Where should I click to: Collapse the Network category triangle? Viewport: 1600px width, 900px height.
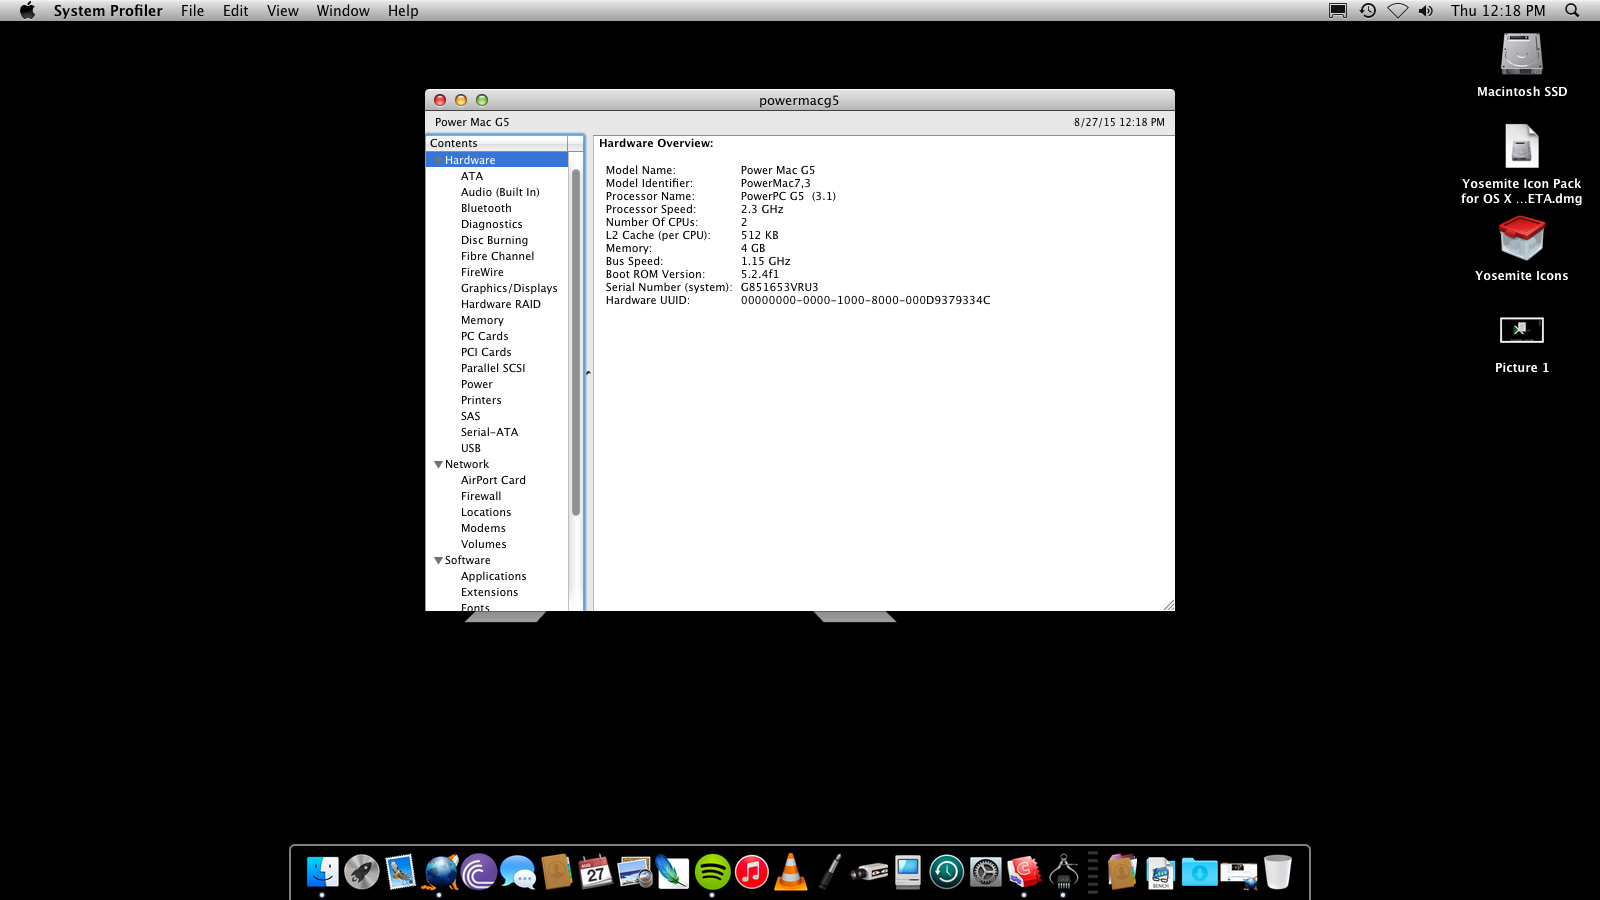[x=438, y=464]
